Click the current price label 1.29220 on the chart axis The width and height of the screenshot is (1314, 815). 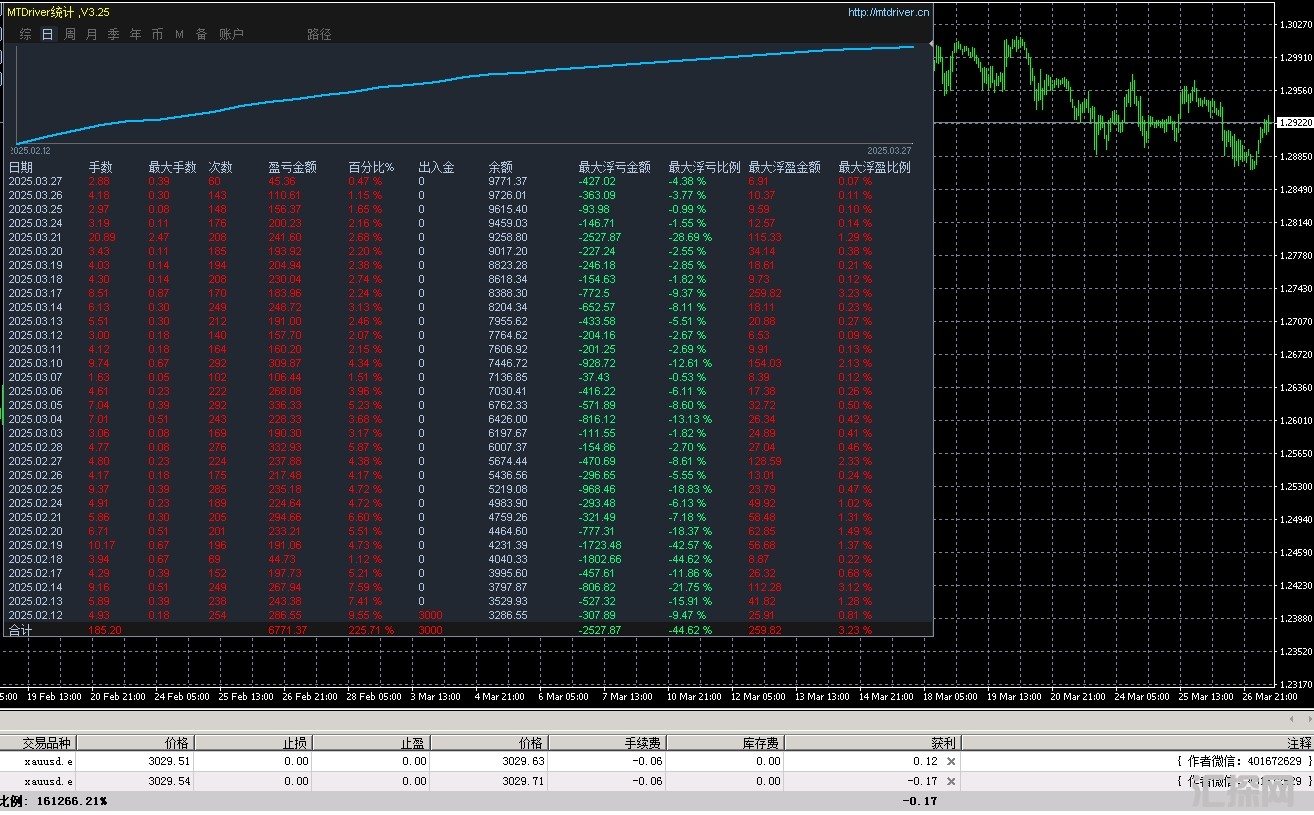(x=1294, y=122)
